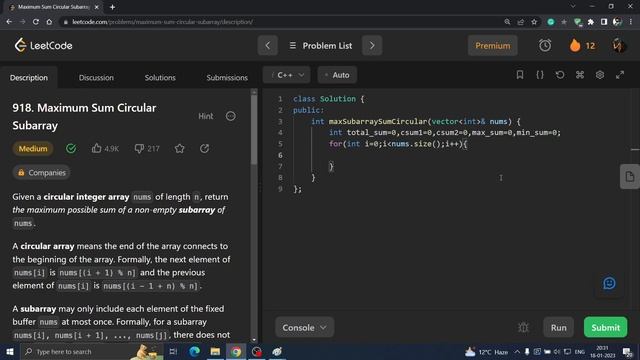Click the Hint link
This screenshot has height=360, width=640.
tap(205, 116)
